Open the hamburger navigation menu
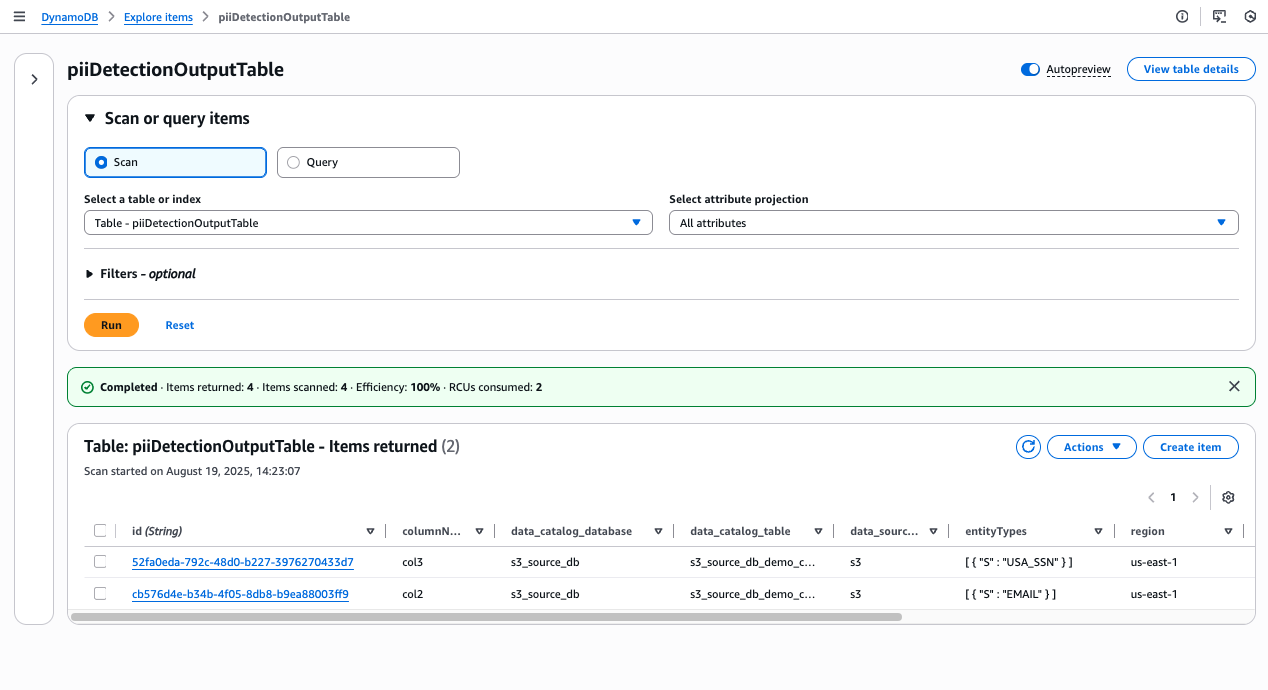Screen dimensions: 1268x690 [19, 17]
